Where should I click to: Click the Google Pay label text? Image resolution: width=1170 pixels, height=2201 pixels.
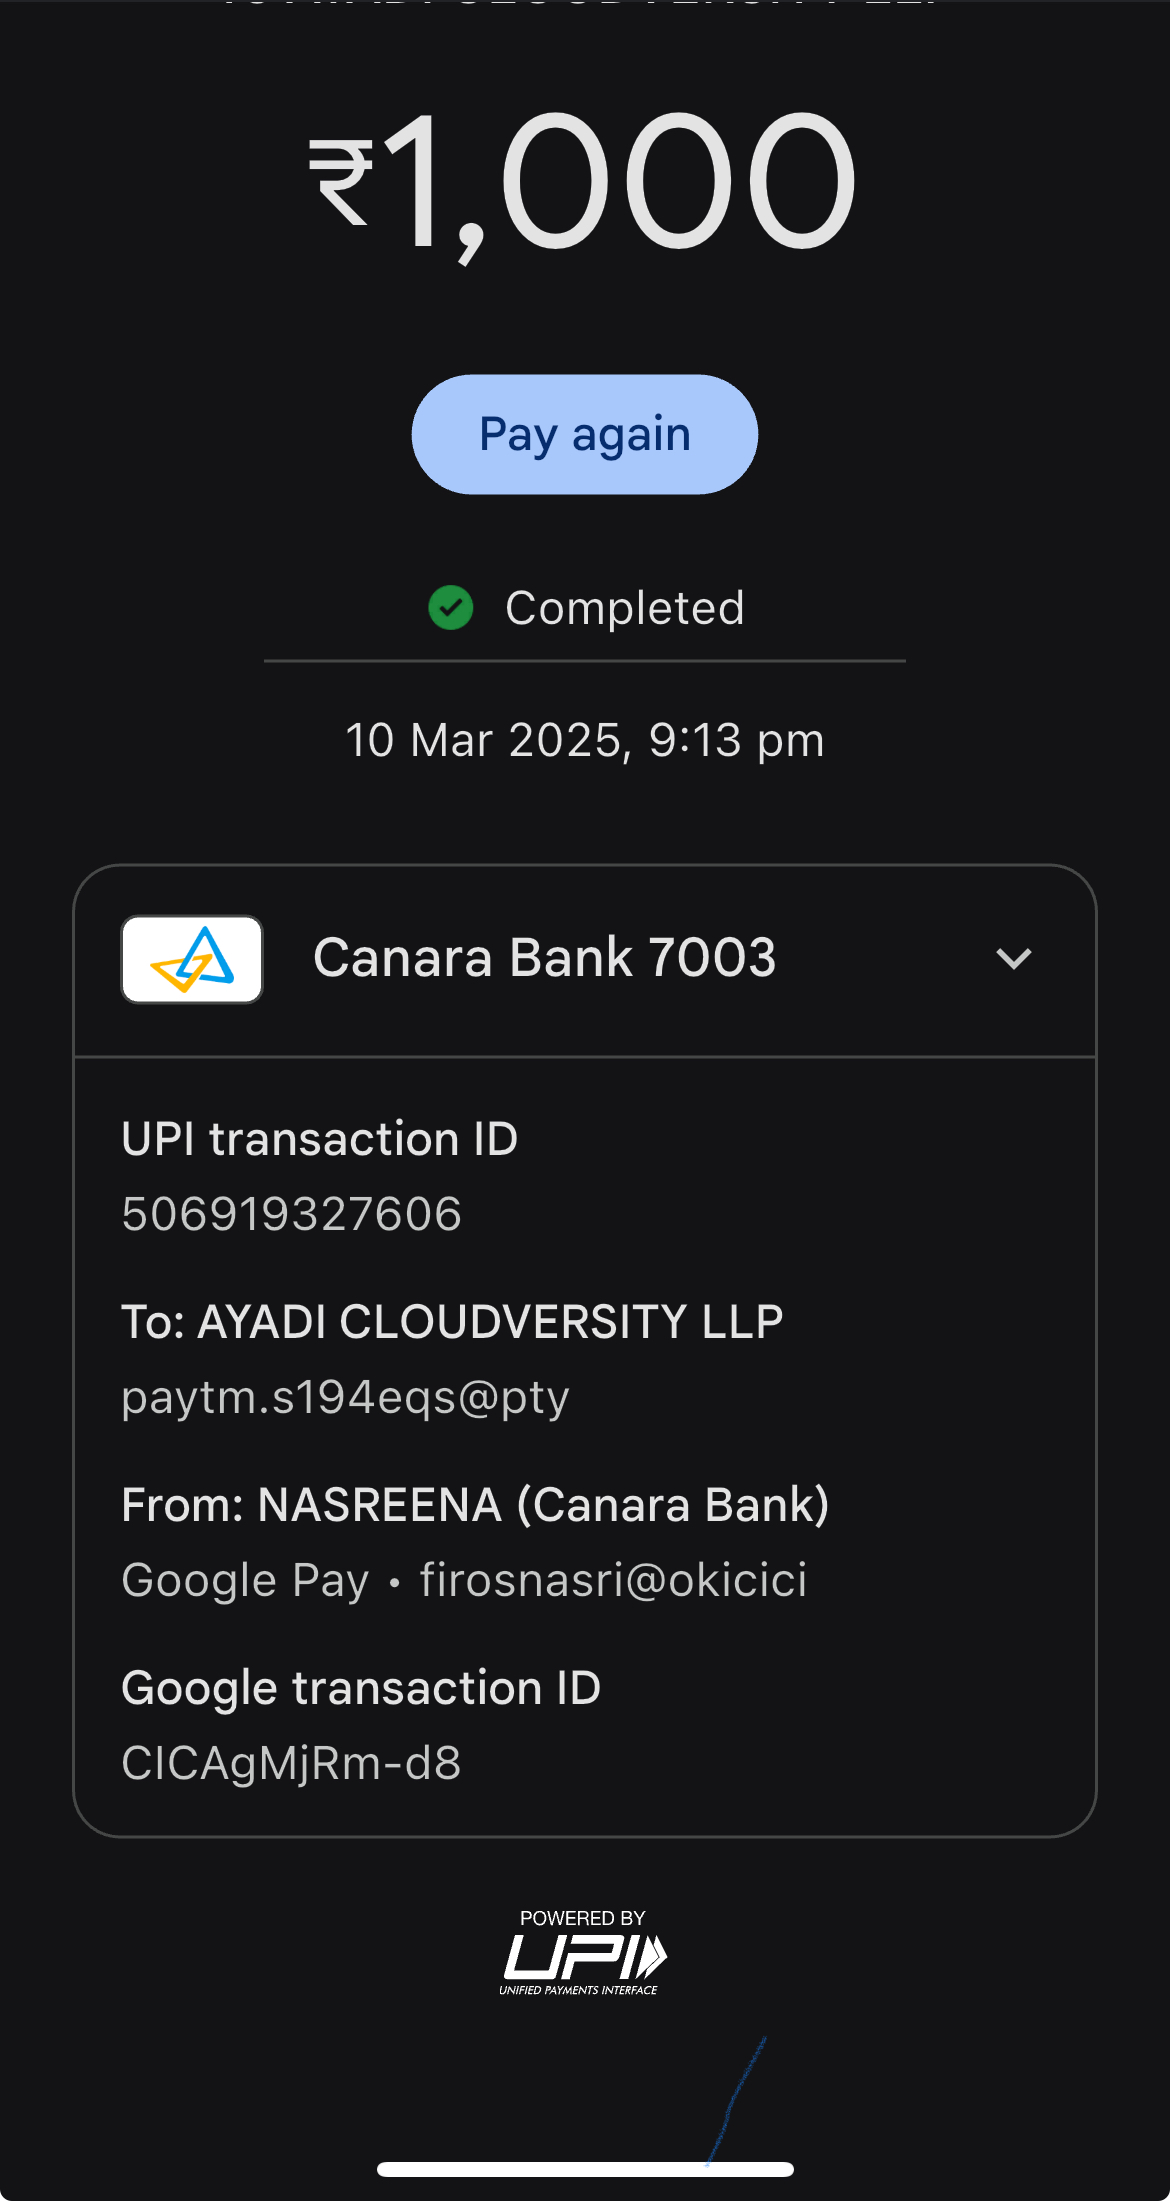coord(245,1580)
